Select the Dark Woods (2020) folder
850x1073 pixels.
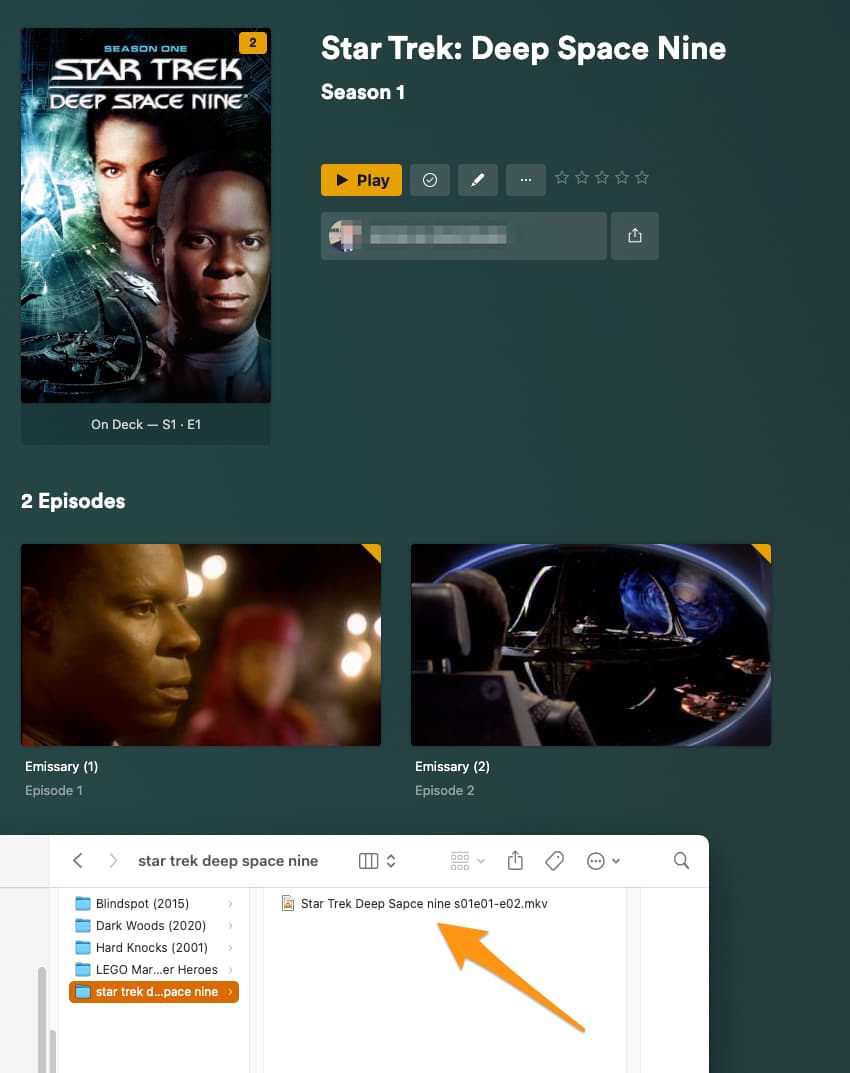(154, 925)
